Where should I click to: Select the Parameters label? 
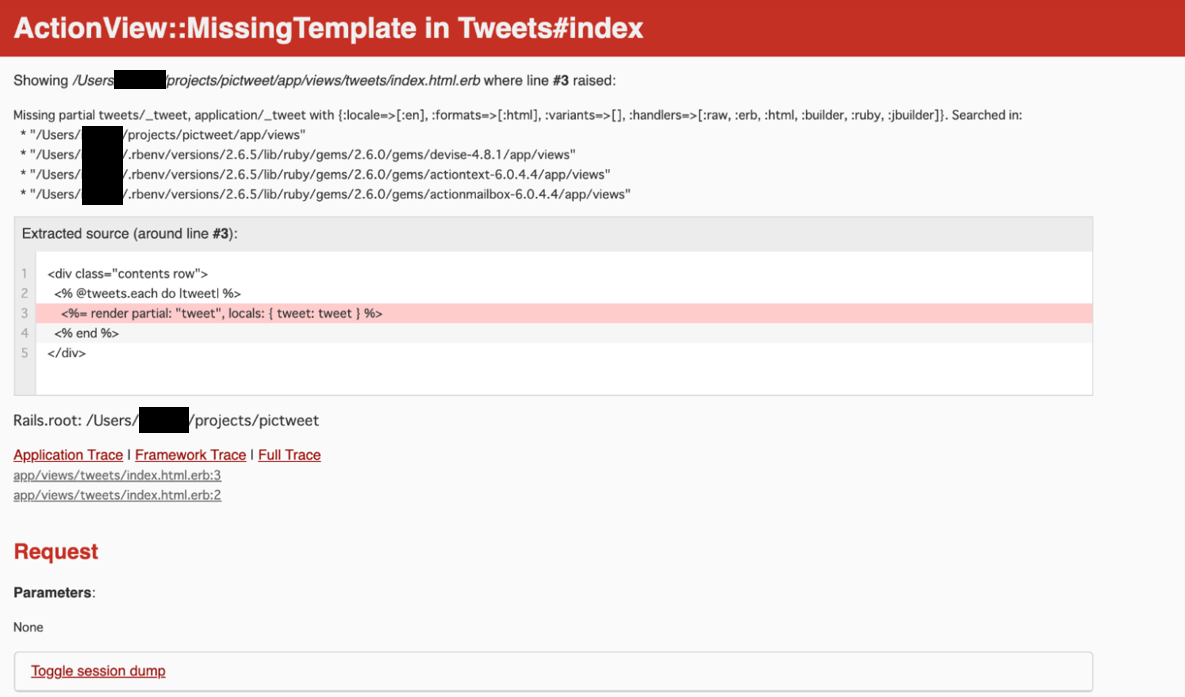(x=45, y=592)
